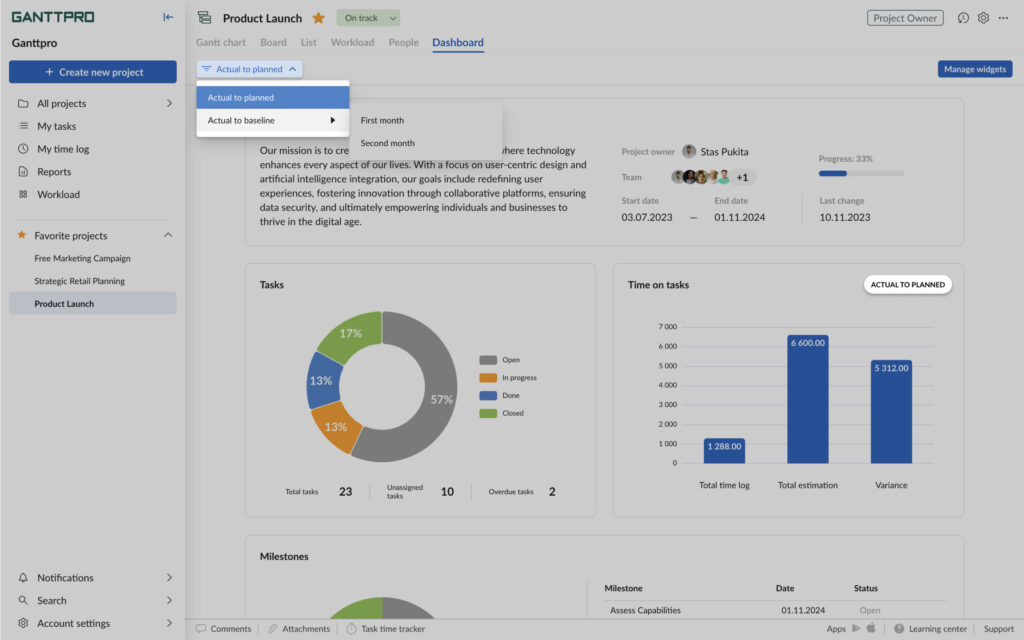Collapse the sidebar with the arrow icon
Viewport: 1024px width, 640px height.
pyautogui.click(x=168, y=17)
